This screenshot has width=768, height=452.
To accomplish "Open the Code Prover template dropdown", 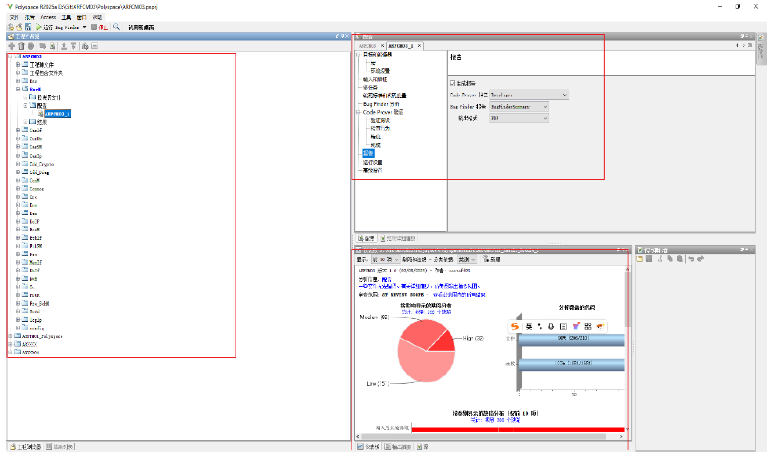I will (564, 94).
